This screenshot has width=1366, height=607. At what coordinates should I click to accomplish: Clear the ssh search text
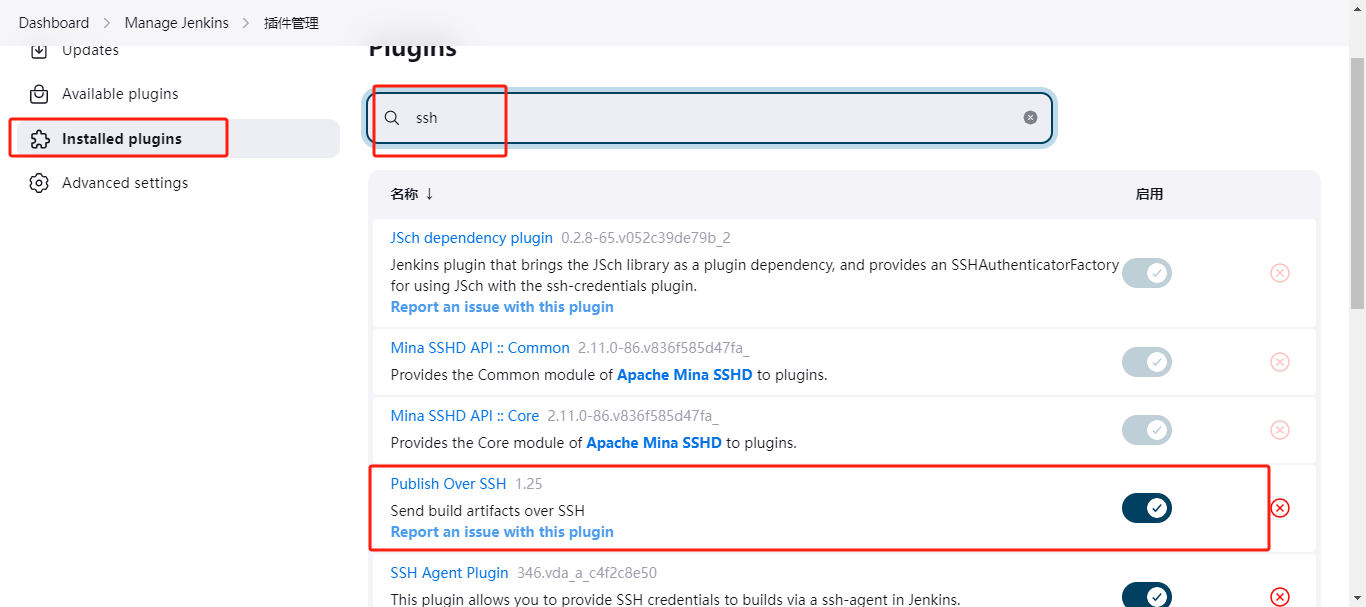tap(1030, 118)
